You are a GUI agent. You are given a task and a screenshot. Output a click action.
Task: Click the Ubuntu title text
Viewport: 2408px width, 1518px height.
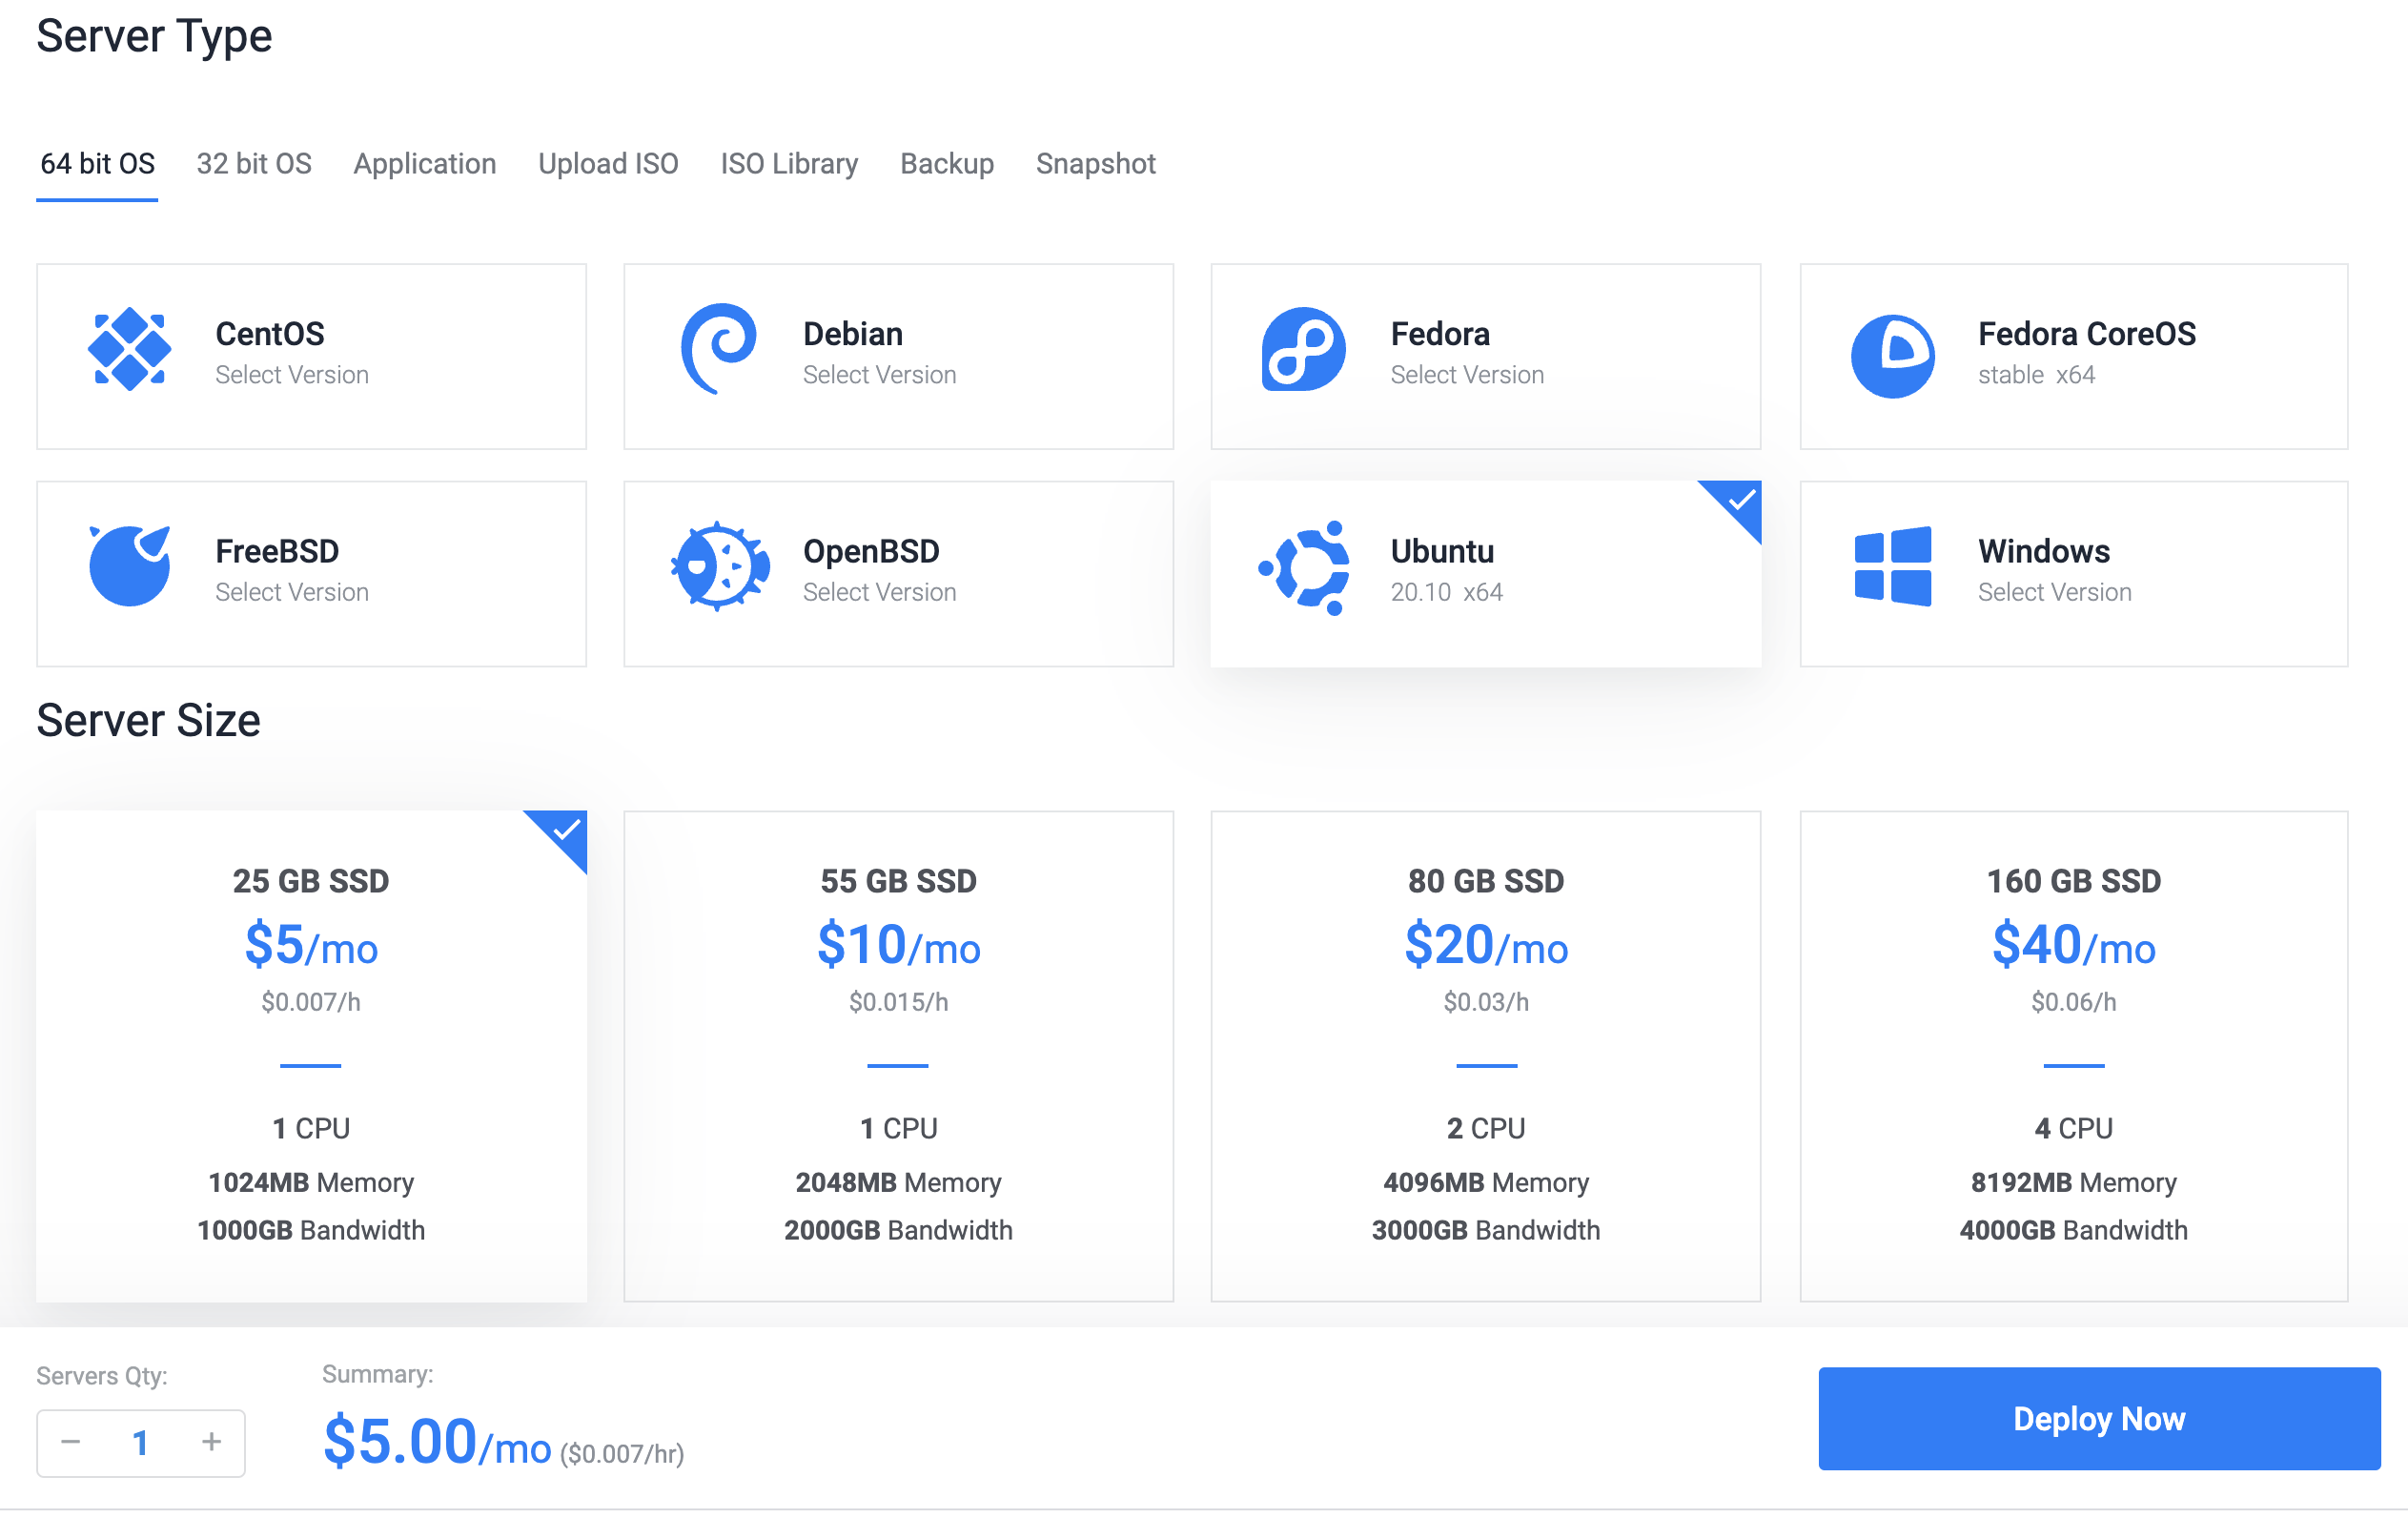[x=1442, y=551]
